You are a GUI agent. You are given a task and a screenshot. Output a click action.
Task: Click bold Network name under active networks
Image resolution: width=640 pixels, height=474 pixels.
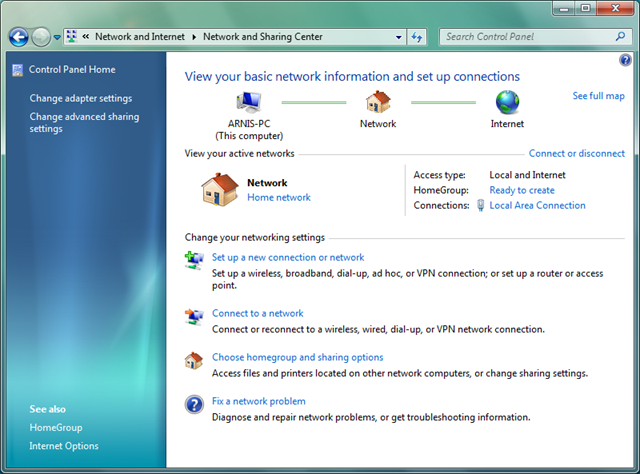pos(267,183)
